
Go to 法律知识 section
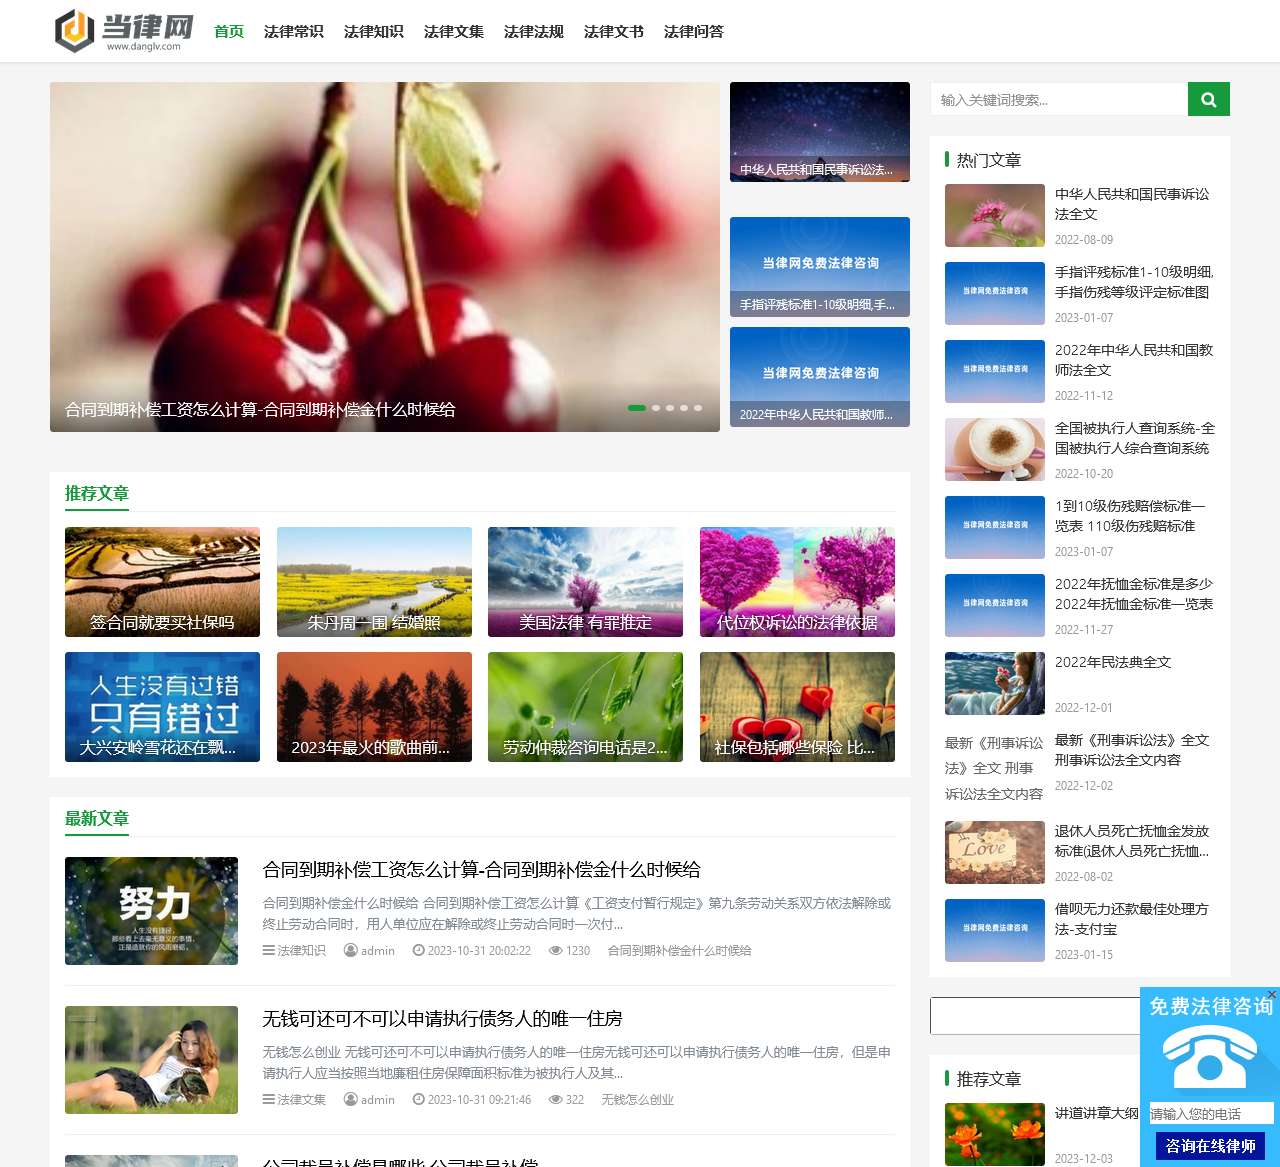coord(374,31)
